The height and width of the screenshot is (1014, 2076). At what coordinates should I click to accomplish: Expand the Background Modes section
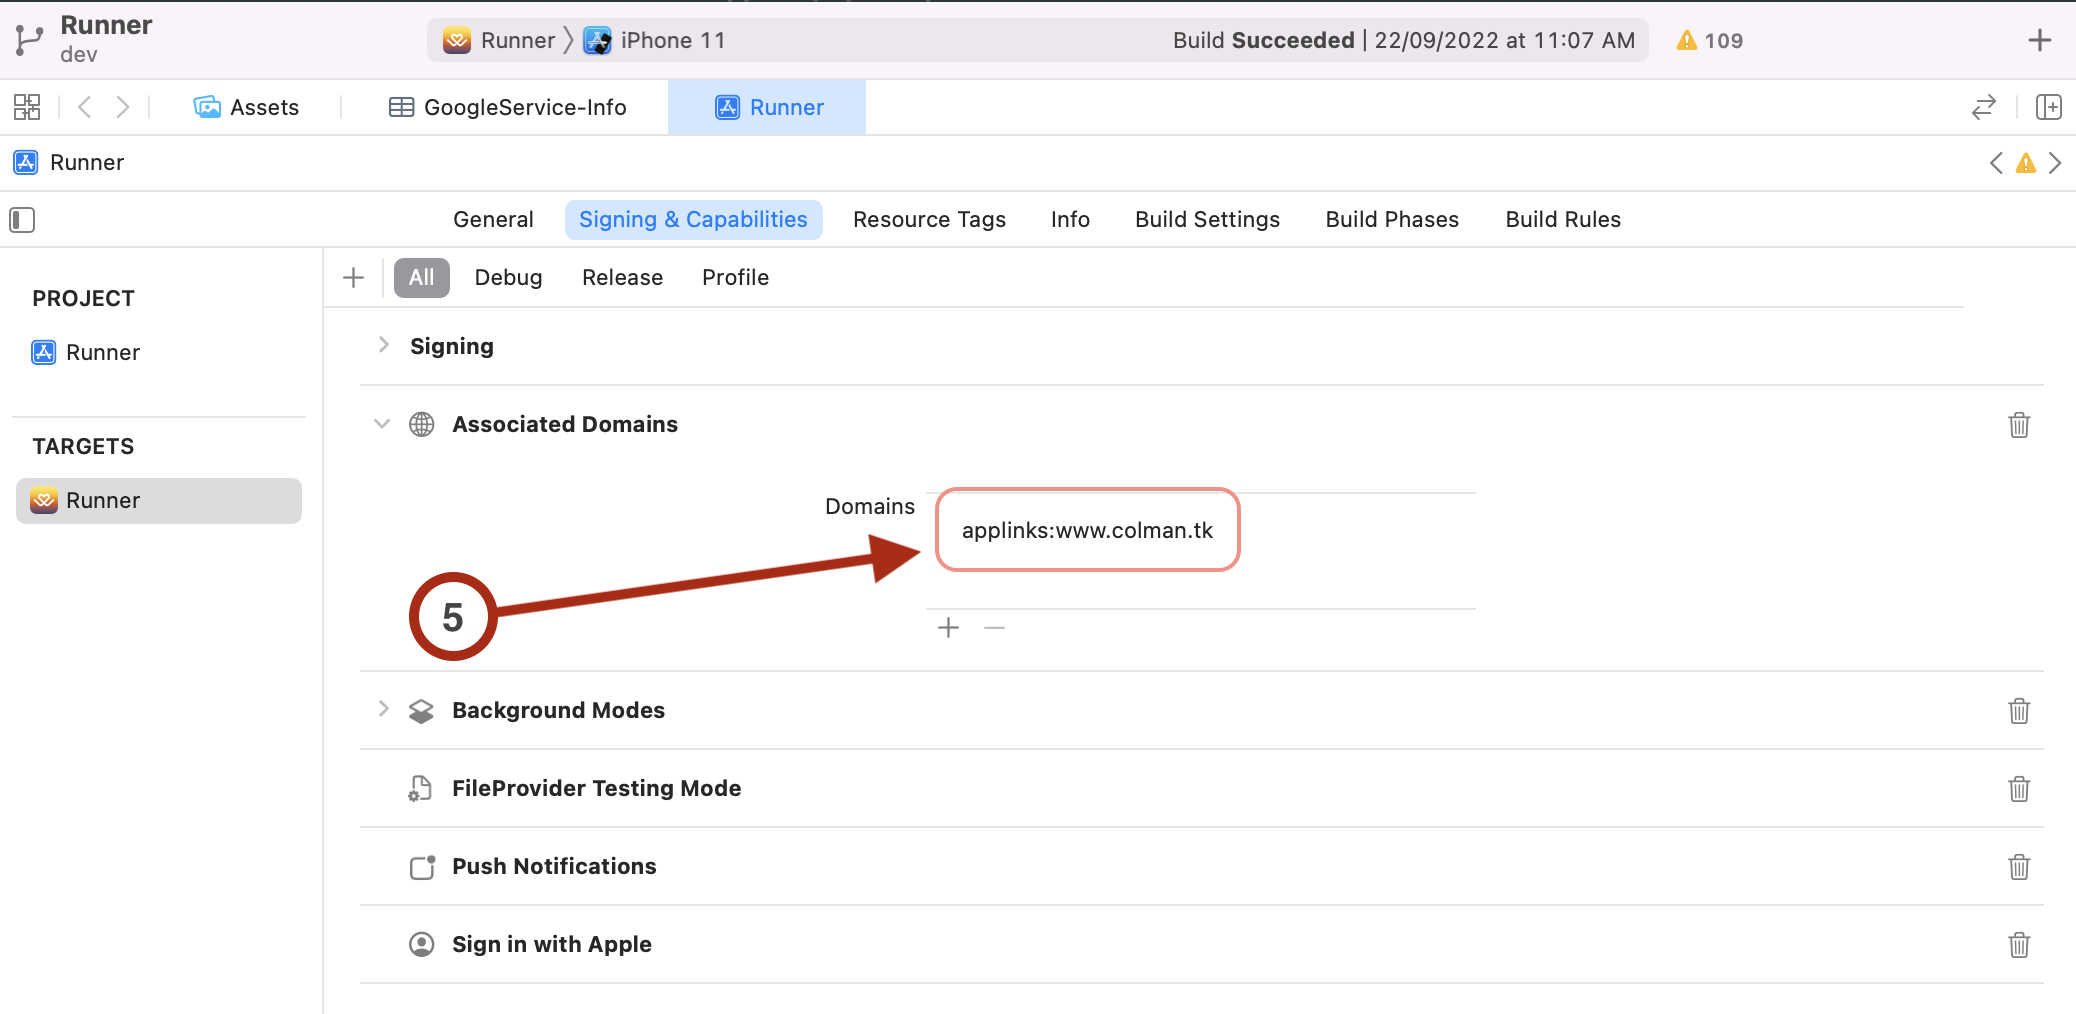click(x=383, y=709)
